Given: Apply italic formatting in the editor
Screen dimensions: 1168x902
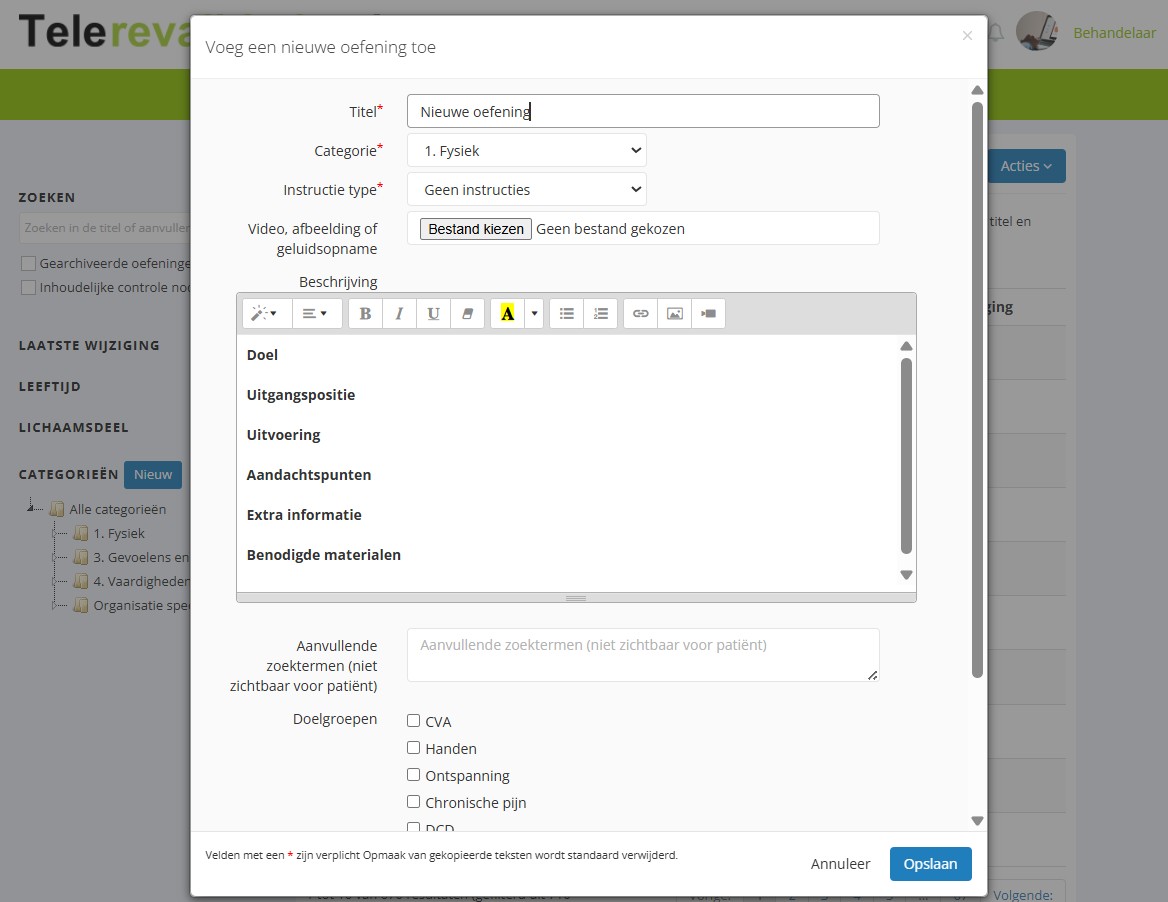Looking at the screenshot, I should click(399, 314).
